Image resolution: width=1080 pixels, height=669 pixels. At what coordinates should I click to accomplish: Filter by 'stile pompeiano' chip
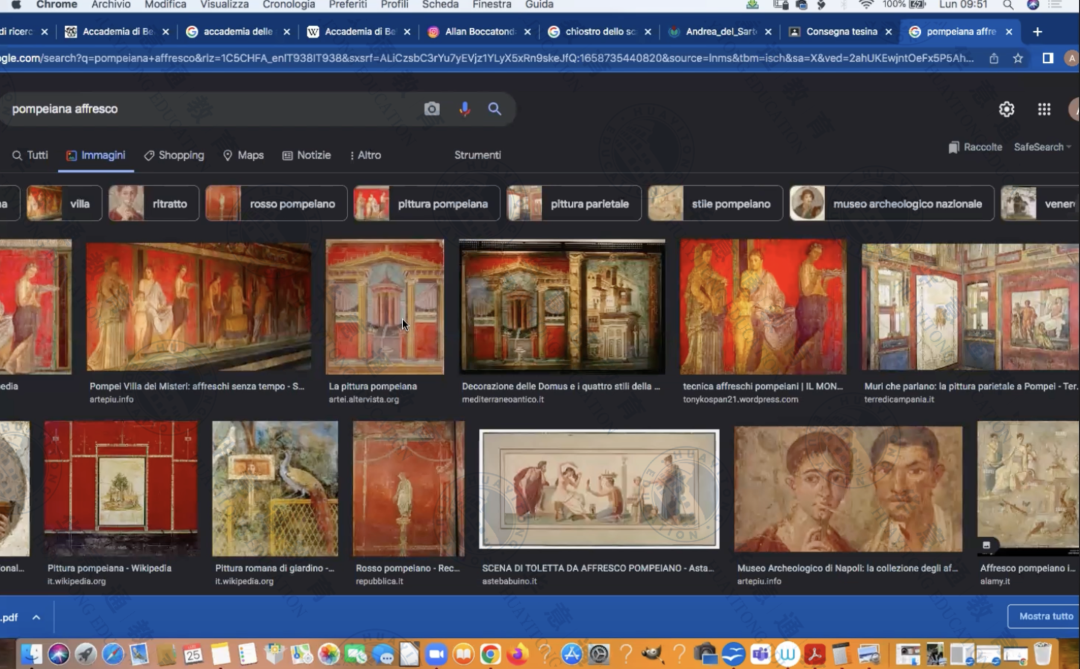[715, 203]
